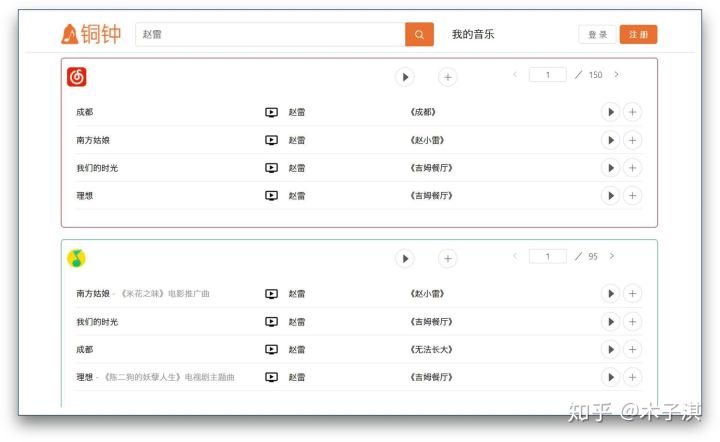This screenshot has width=720, height=442.
Task: Open MV for 理想 电视剧主题曲 version
Action: [271, 377]
